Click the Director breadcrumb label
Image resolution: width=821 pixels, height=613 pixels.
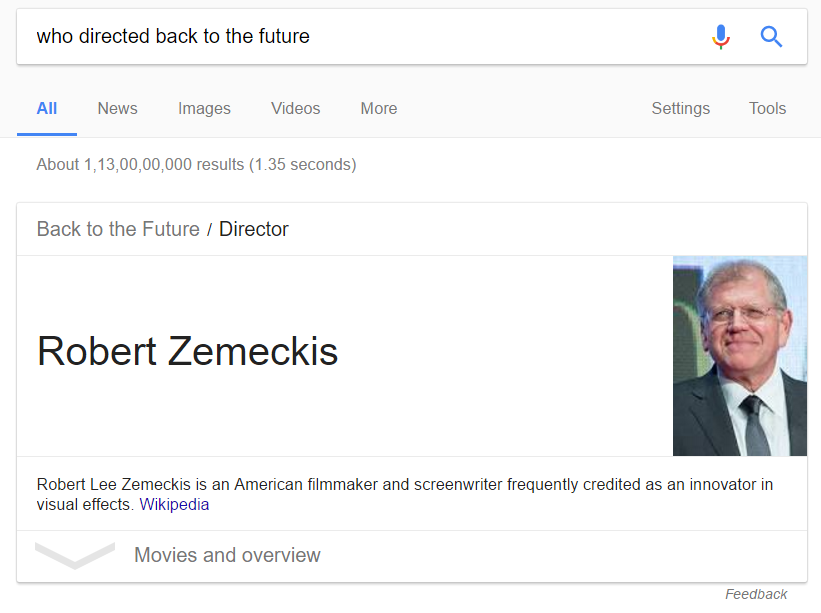[253, 229]
